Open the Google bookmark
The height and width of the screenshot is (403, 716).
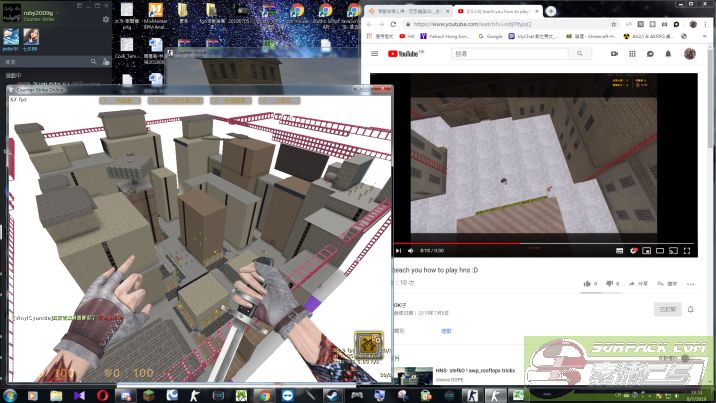tap(490, 36)
